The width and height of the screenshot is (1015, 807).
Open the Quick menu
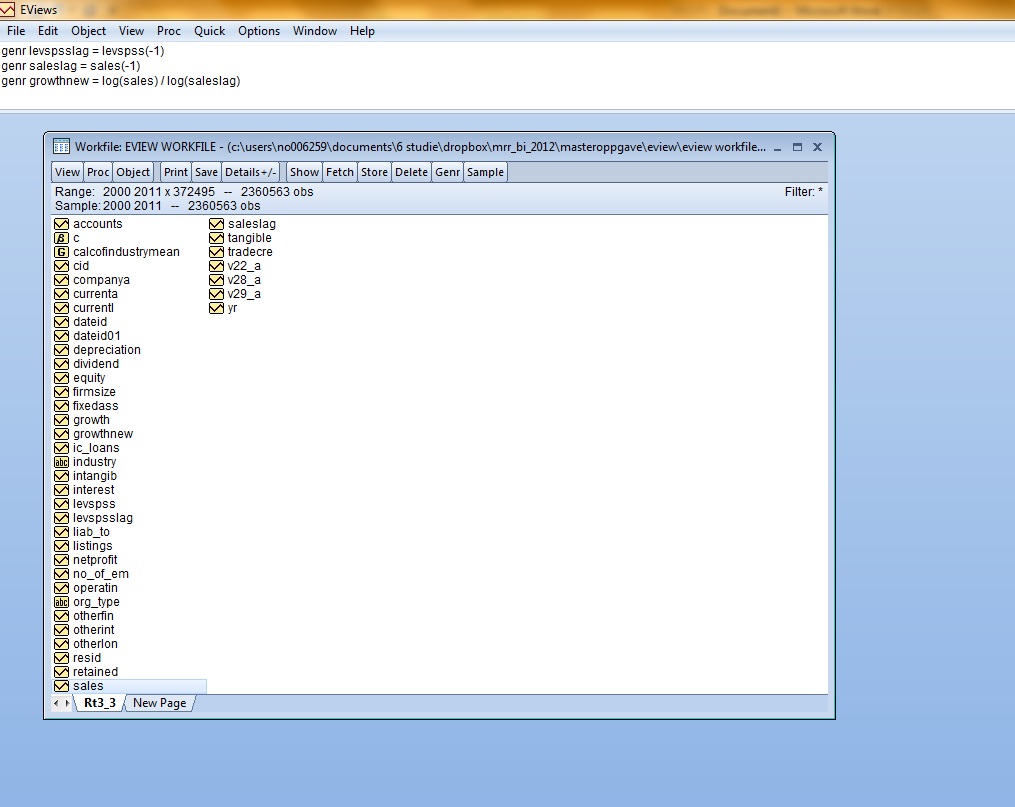point(209,31)
